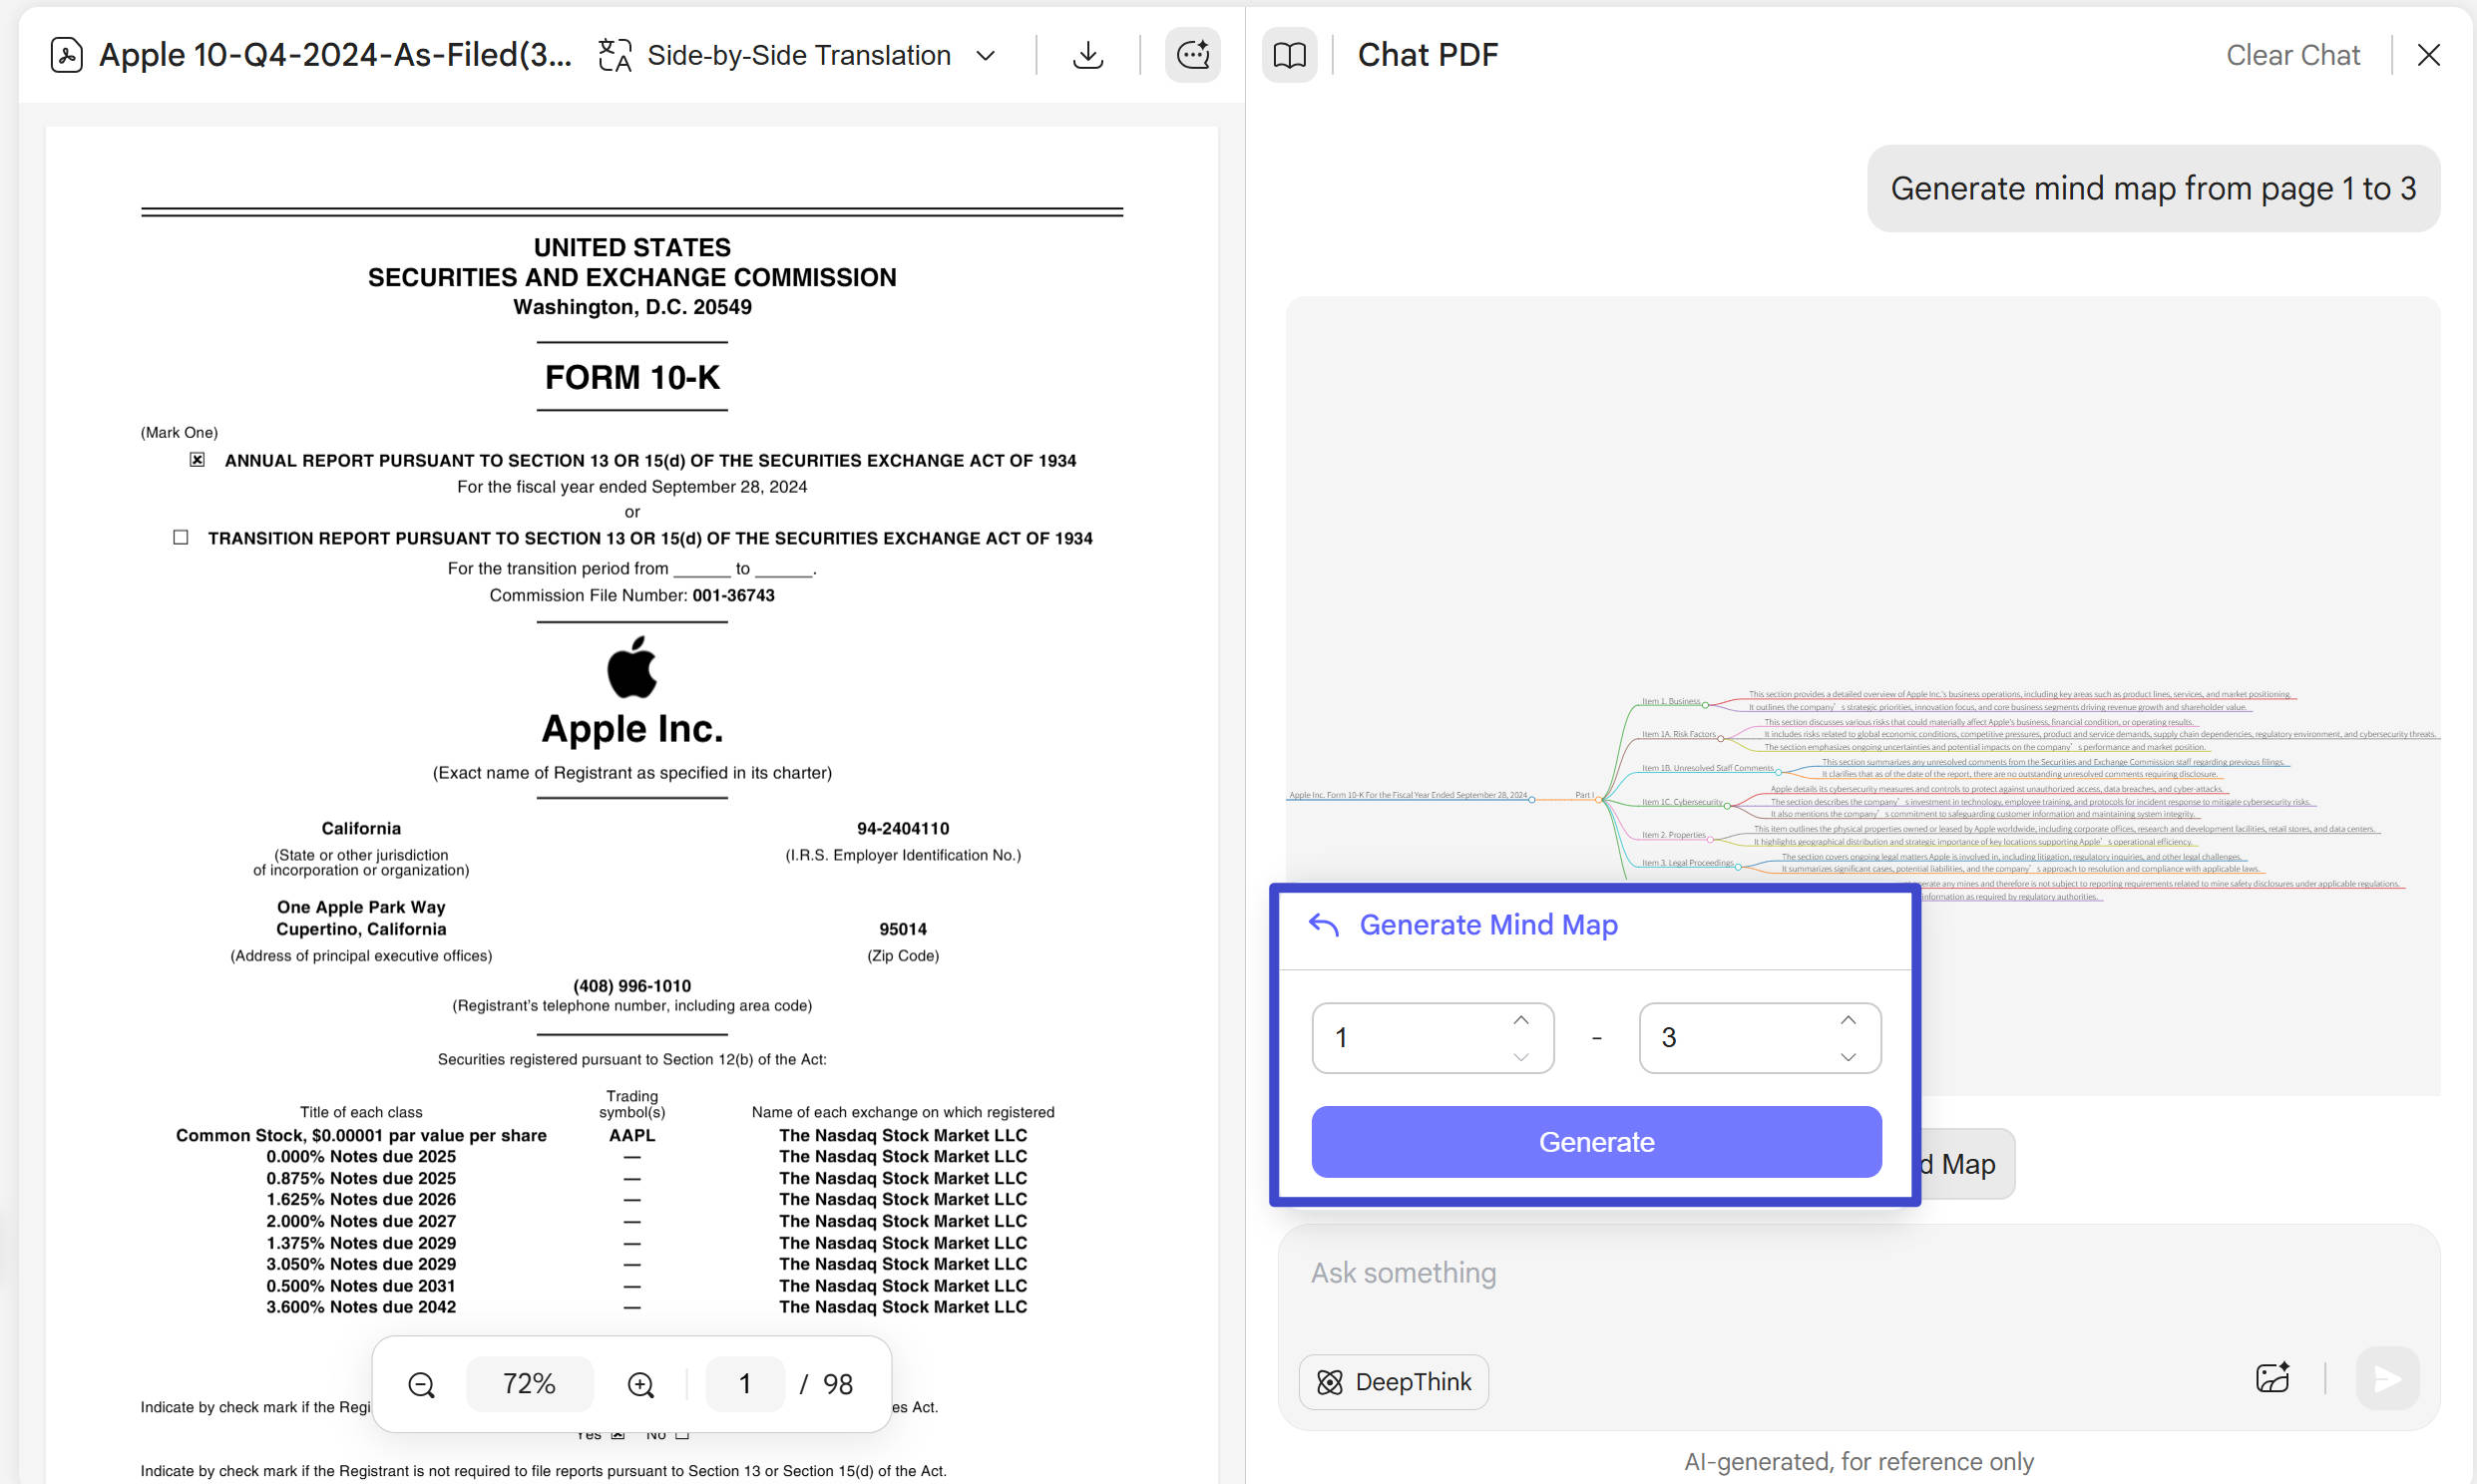Click the Apple 10-Q4-2024 document title
Screen dimensions: 2477x1484
tap(335, 55)
